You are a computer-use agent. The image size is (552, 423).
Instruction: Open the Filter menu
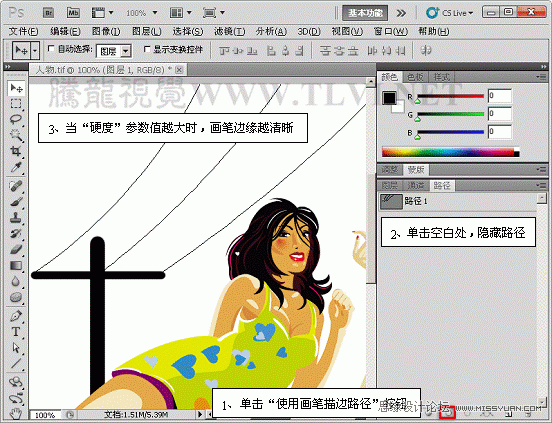tap(230, 32)
